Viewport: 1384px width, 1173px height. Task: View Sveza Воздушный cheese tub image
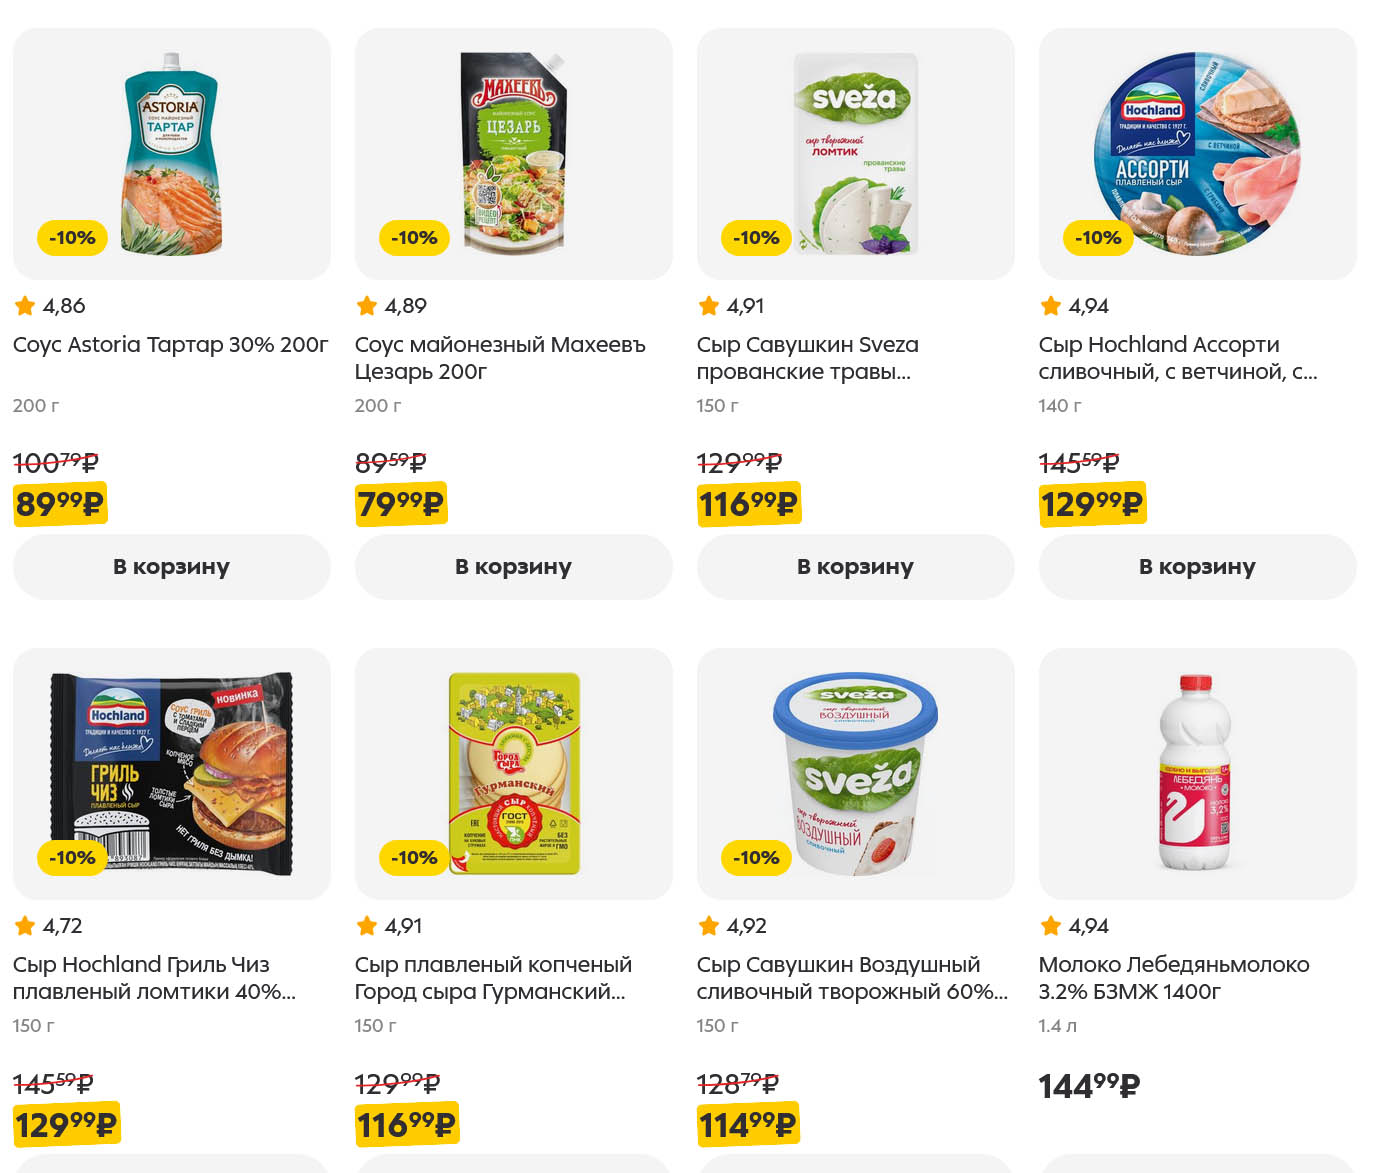point(855,773)
